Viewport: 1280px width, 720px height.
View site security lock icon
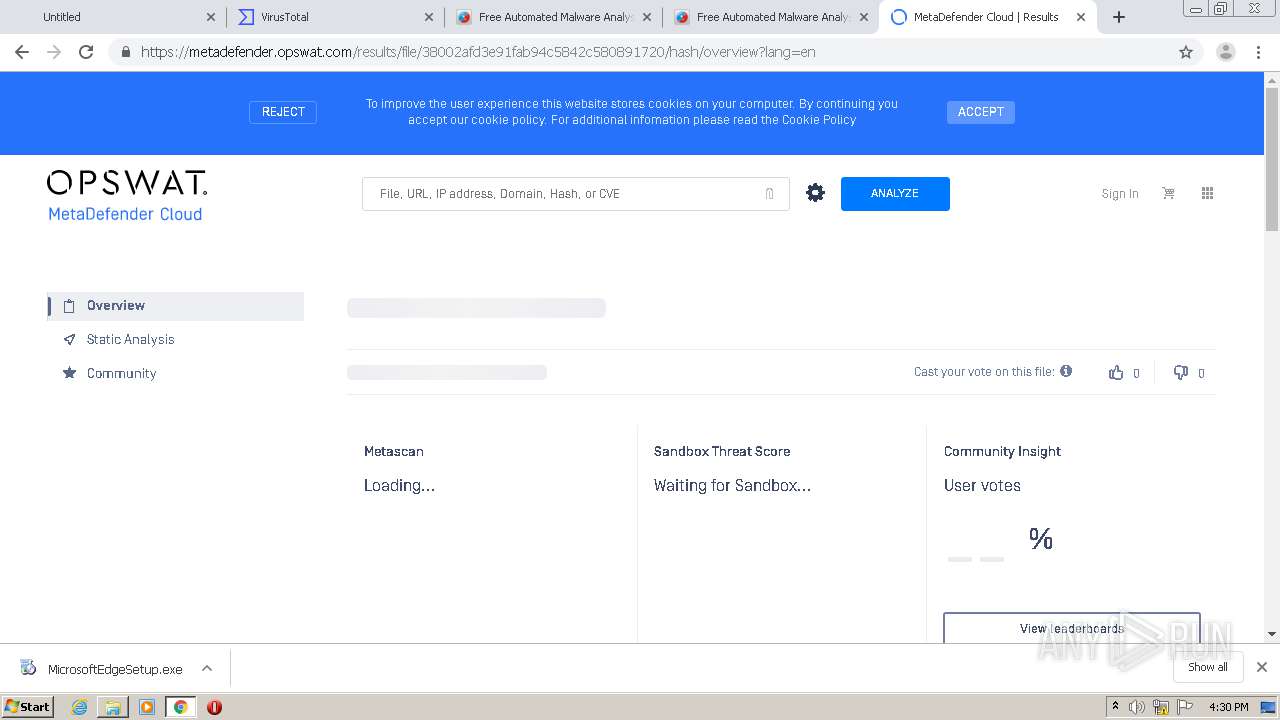[x=125, y=52]
